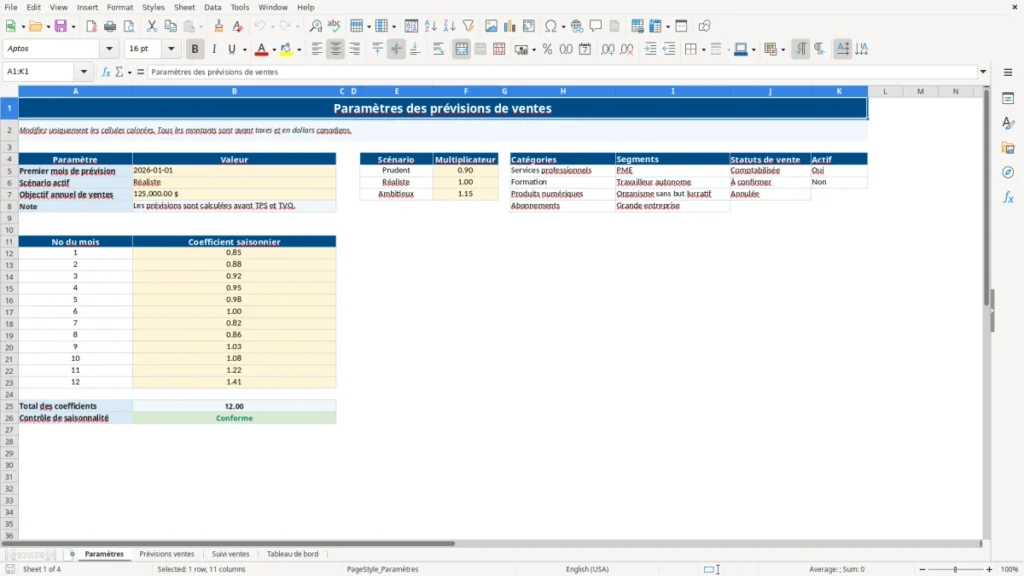
Task: Click the Clear Direct Formatting icon
Action: 238,26
